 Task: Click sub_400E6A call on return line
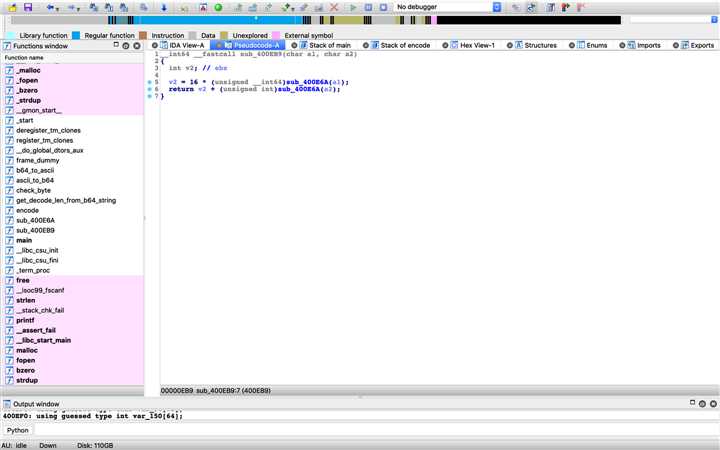300,89
